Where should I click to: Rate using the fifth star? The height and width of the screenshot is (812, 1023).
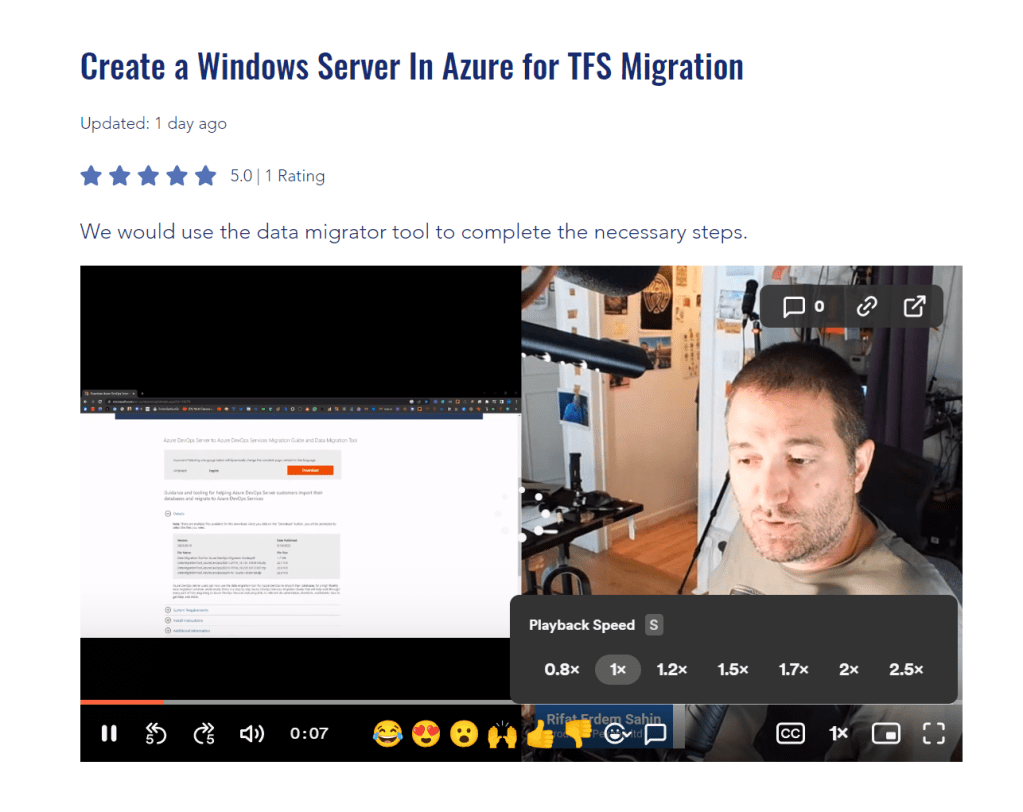(x=206, y=175)
